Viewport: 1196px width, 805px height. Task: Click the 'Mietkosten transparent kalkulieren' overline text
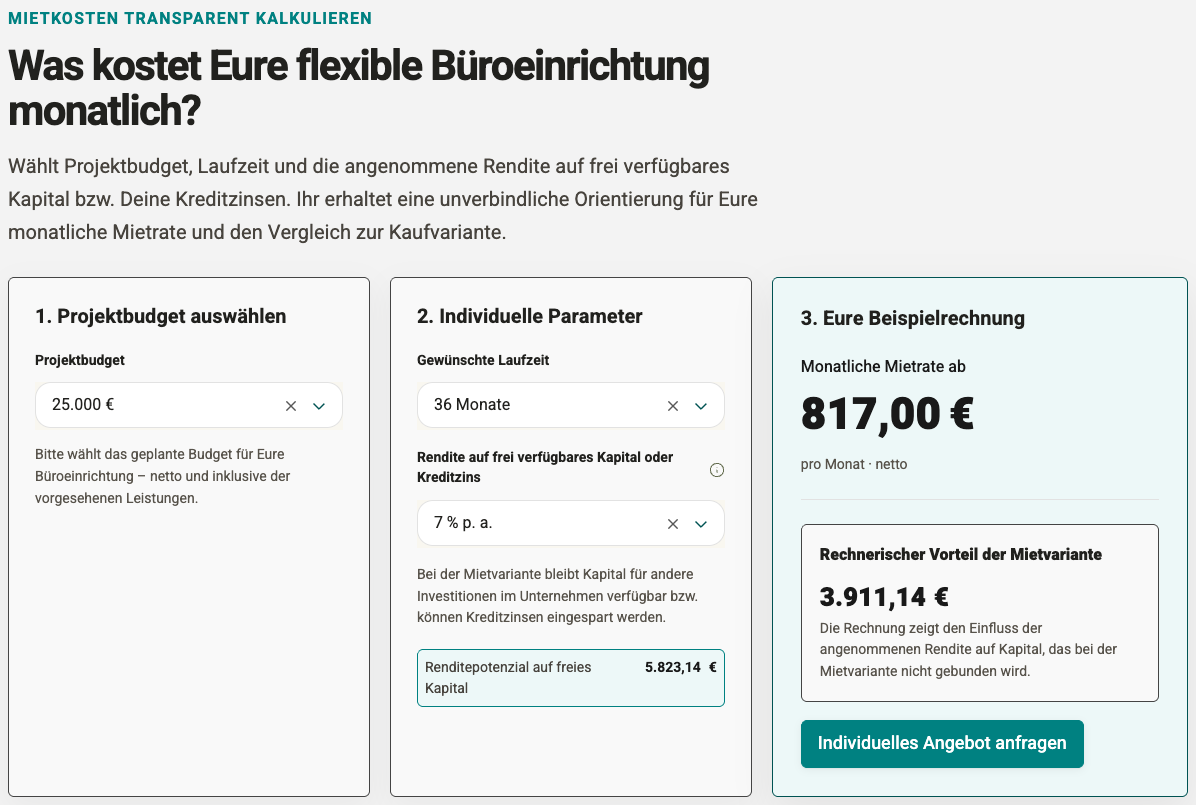point(190,18)
